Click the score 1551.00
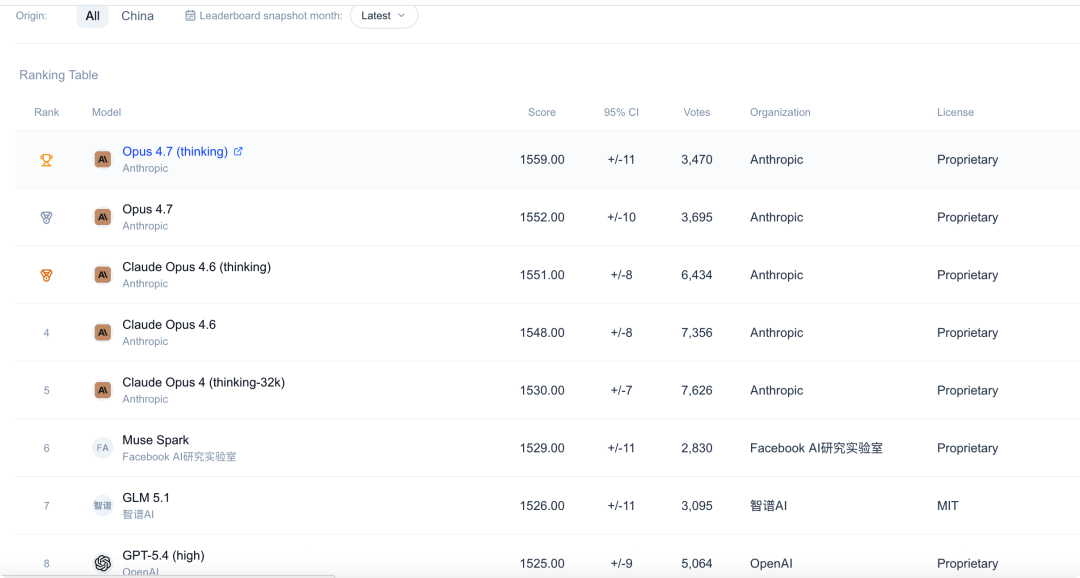This screenshot has height=578, width=1080. pos(542,275)
